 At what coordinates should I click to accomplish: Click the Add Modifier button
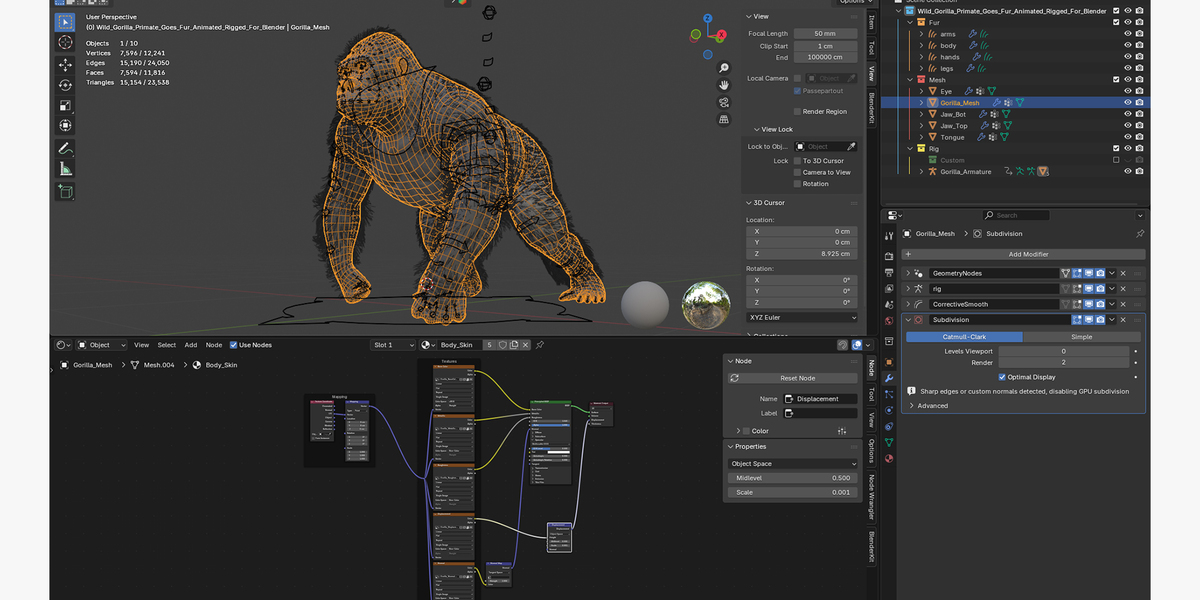coord(1023,254)
